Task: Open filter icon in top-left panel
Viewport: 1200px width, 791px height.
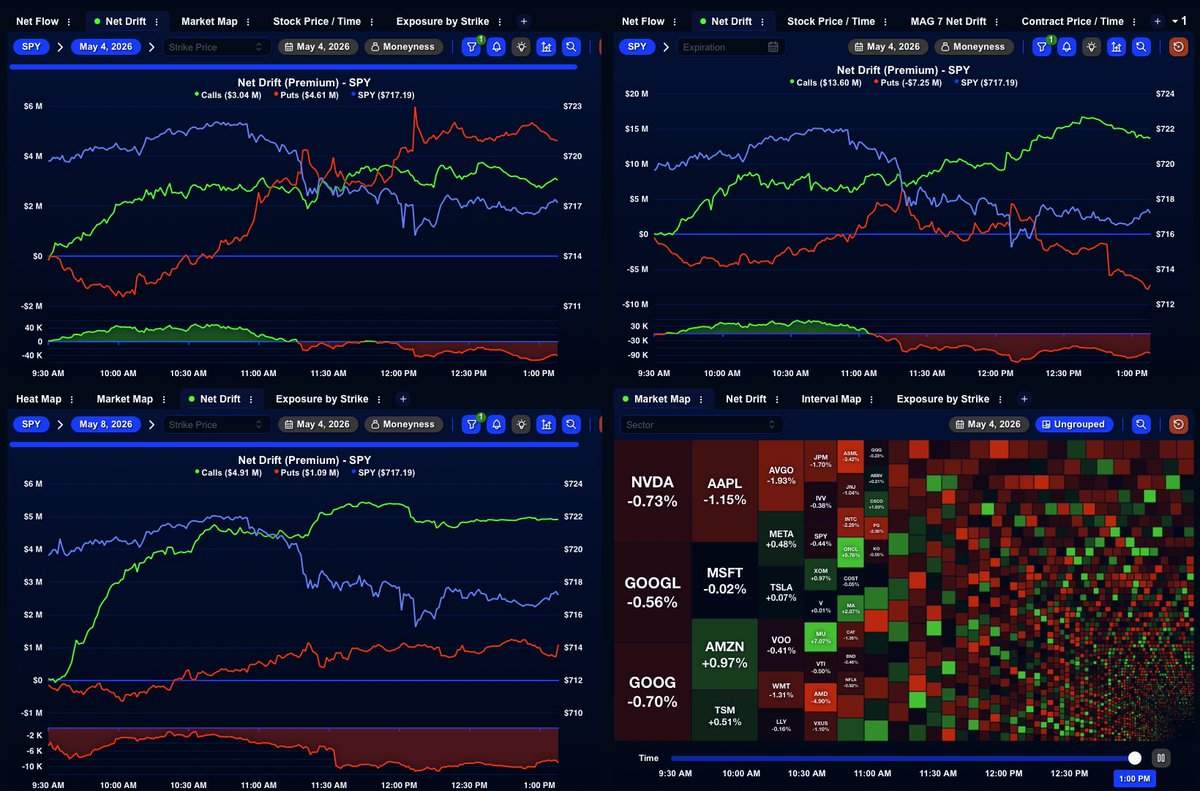Action: (472, 46)
